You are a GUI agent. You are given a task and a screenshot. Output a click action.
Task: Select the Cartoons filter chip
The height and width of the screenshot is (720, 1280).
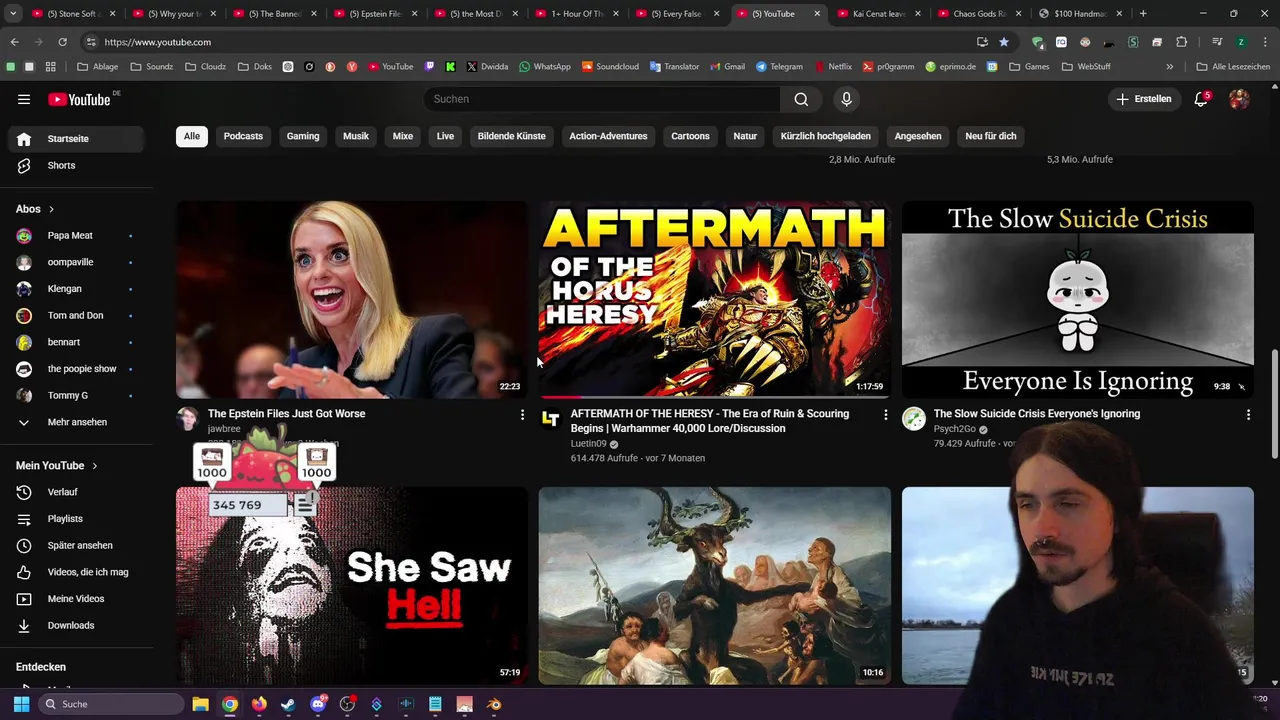coord(690,136)
